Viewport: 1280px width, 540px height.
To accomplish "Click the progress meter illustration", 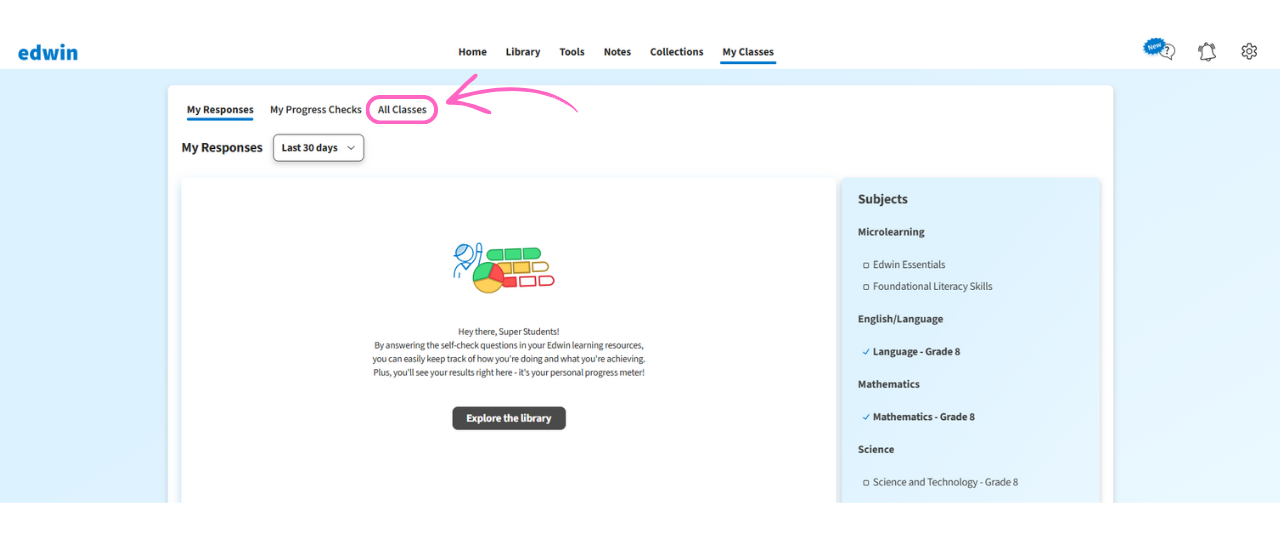I will pos(503,268).
